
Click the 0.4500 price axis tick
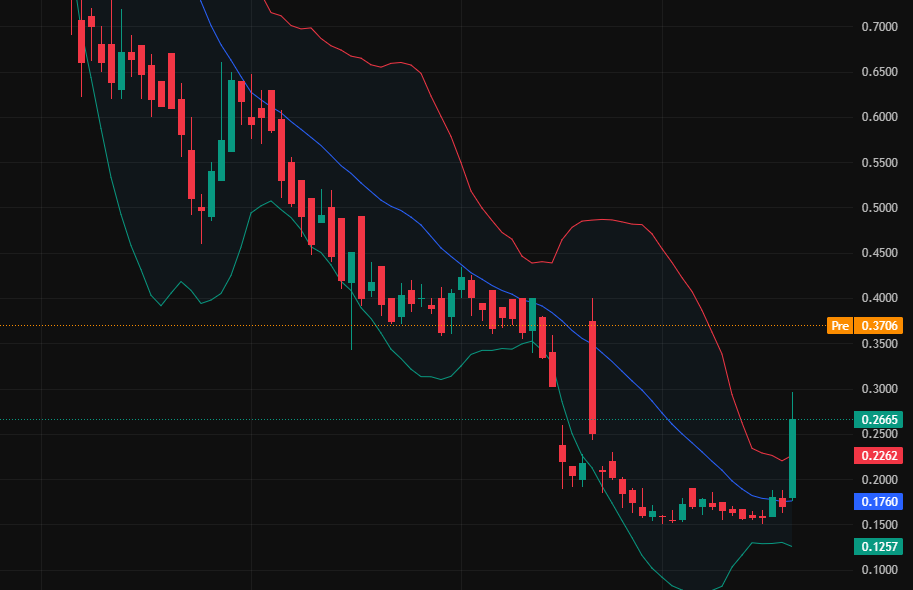879,253
